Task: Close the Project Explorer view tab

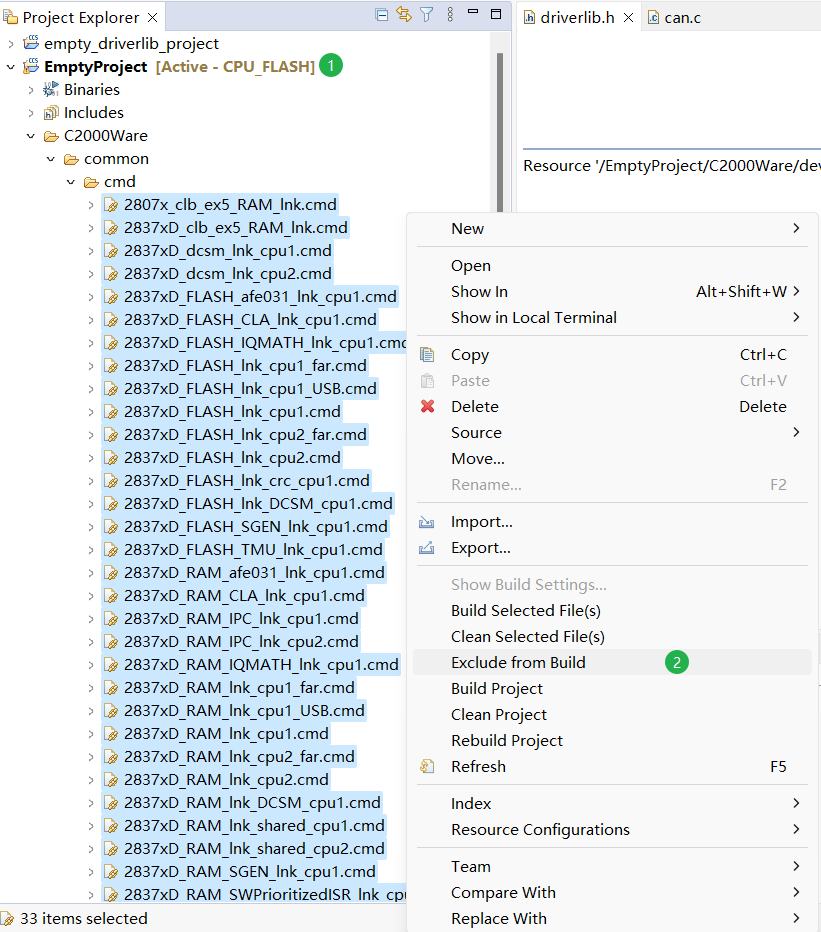Action: pos(152,18)
